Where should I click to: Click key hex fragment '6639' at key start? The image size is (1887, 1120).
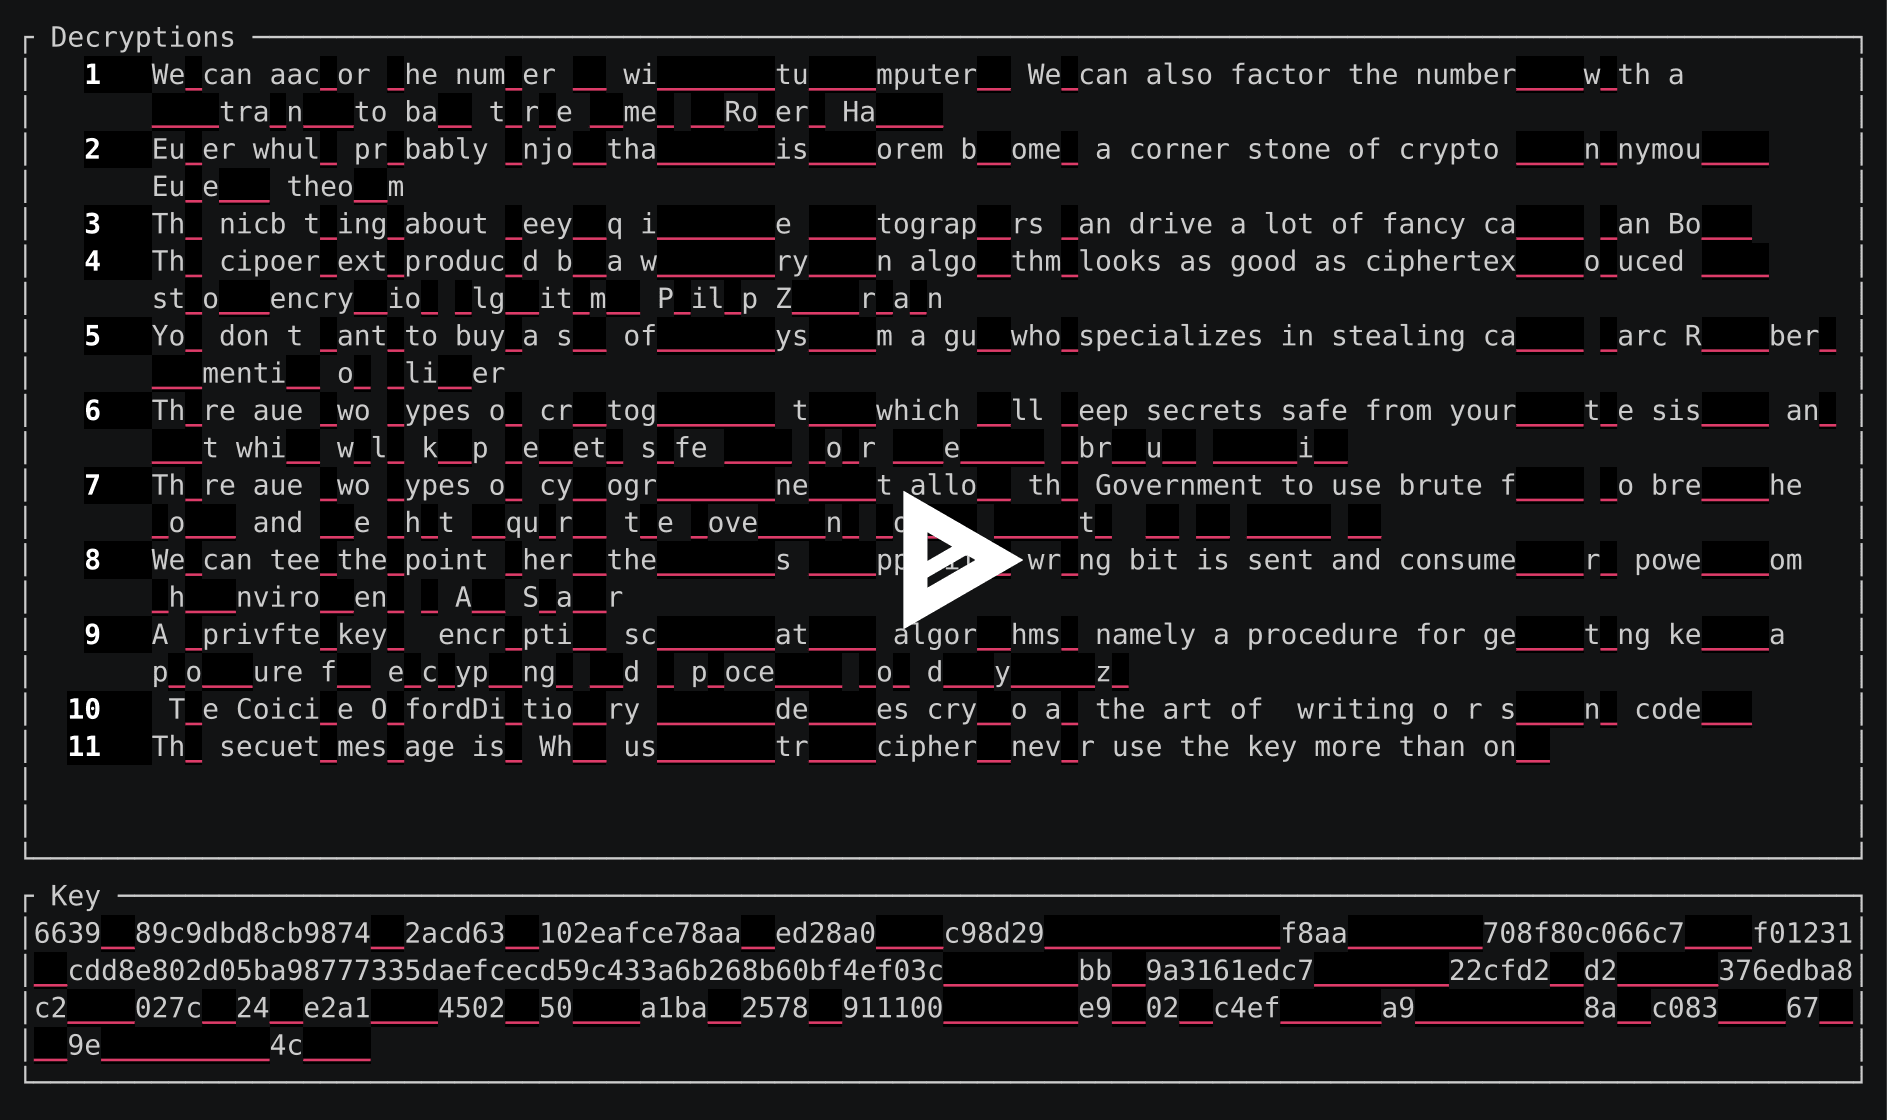tap(67, 934)
